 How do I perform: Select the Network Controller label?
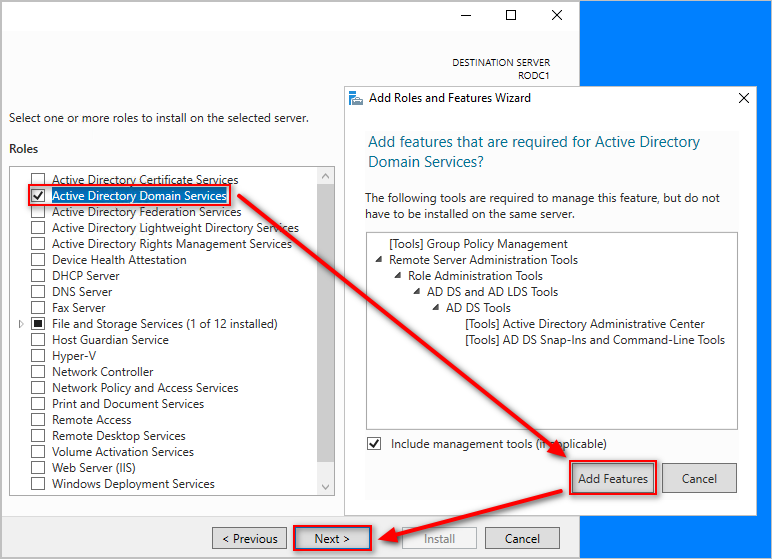click(x=103, y=372)
